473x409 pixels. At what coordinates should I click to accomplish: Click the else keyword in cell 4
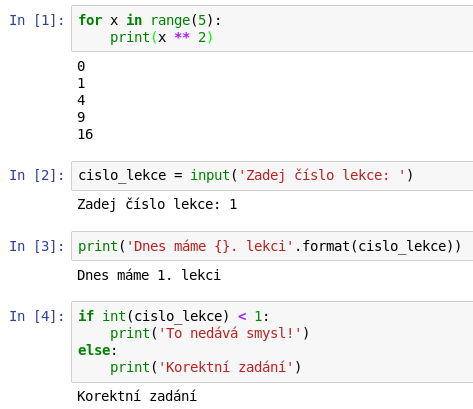point(94,350)
